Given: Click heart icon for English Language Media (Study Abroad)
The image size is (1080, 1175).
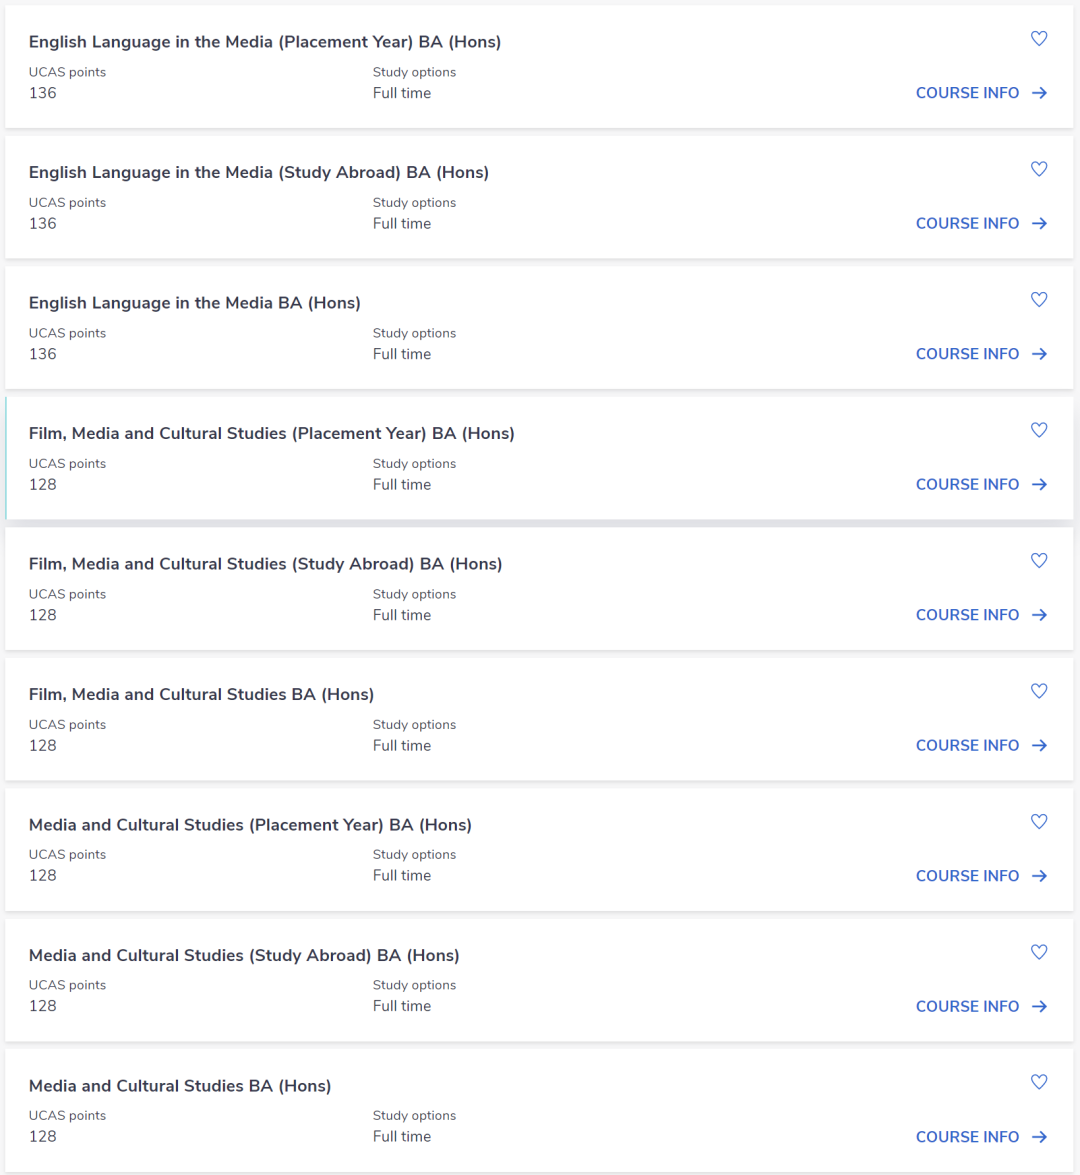Looking at the screenshot, I should [x=1039, y=169].
